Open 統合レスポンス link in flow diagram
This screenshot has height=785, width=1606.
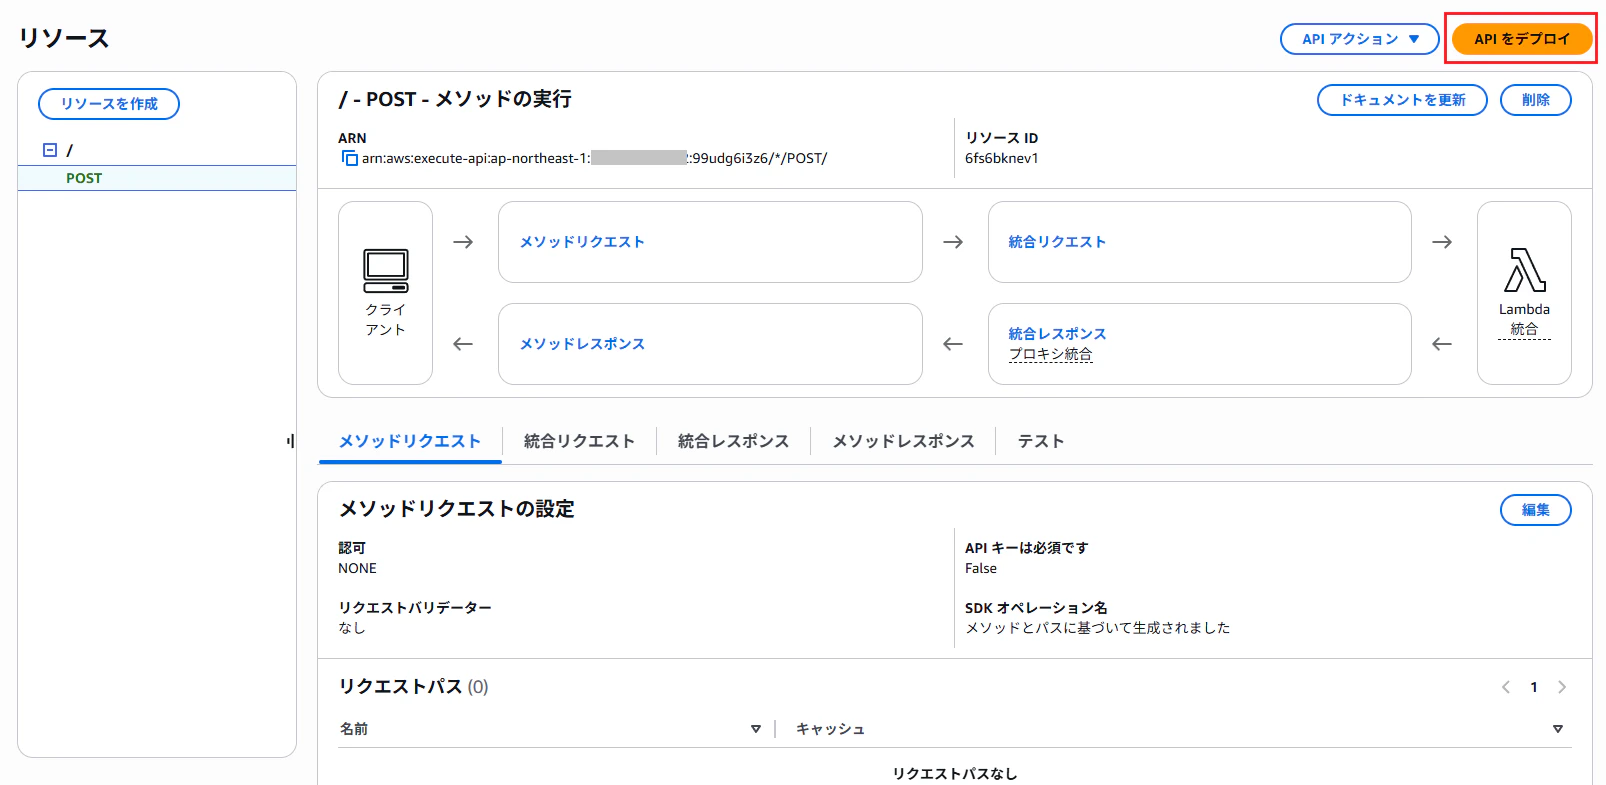coord(1057,333)
